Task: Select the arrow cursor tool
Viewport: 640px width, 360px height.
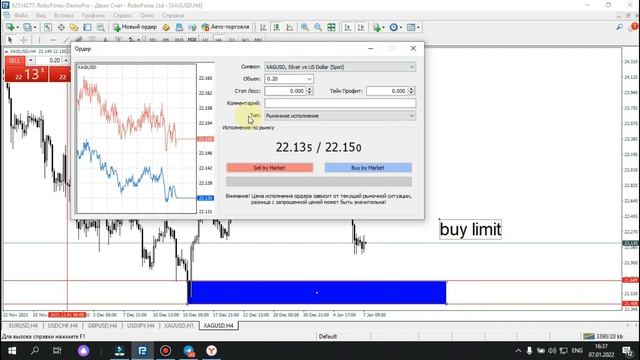Action: click(x=10, y=40)
